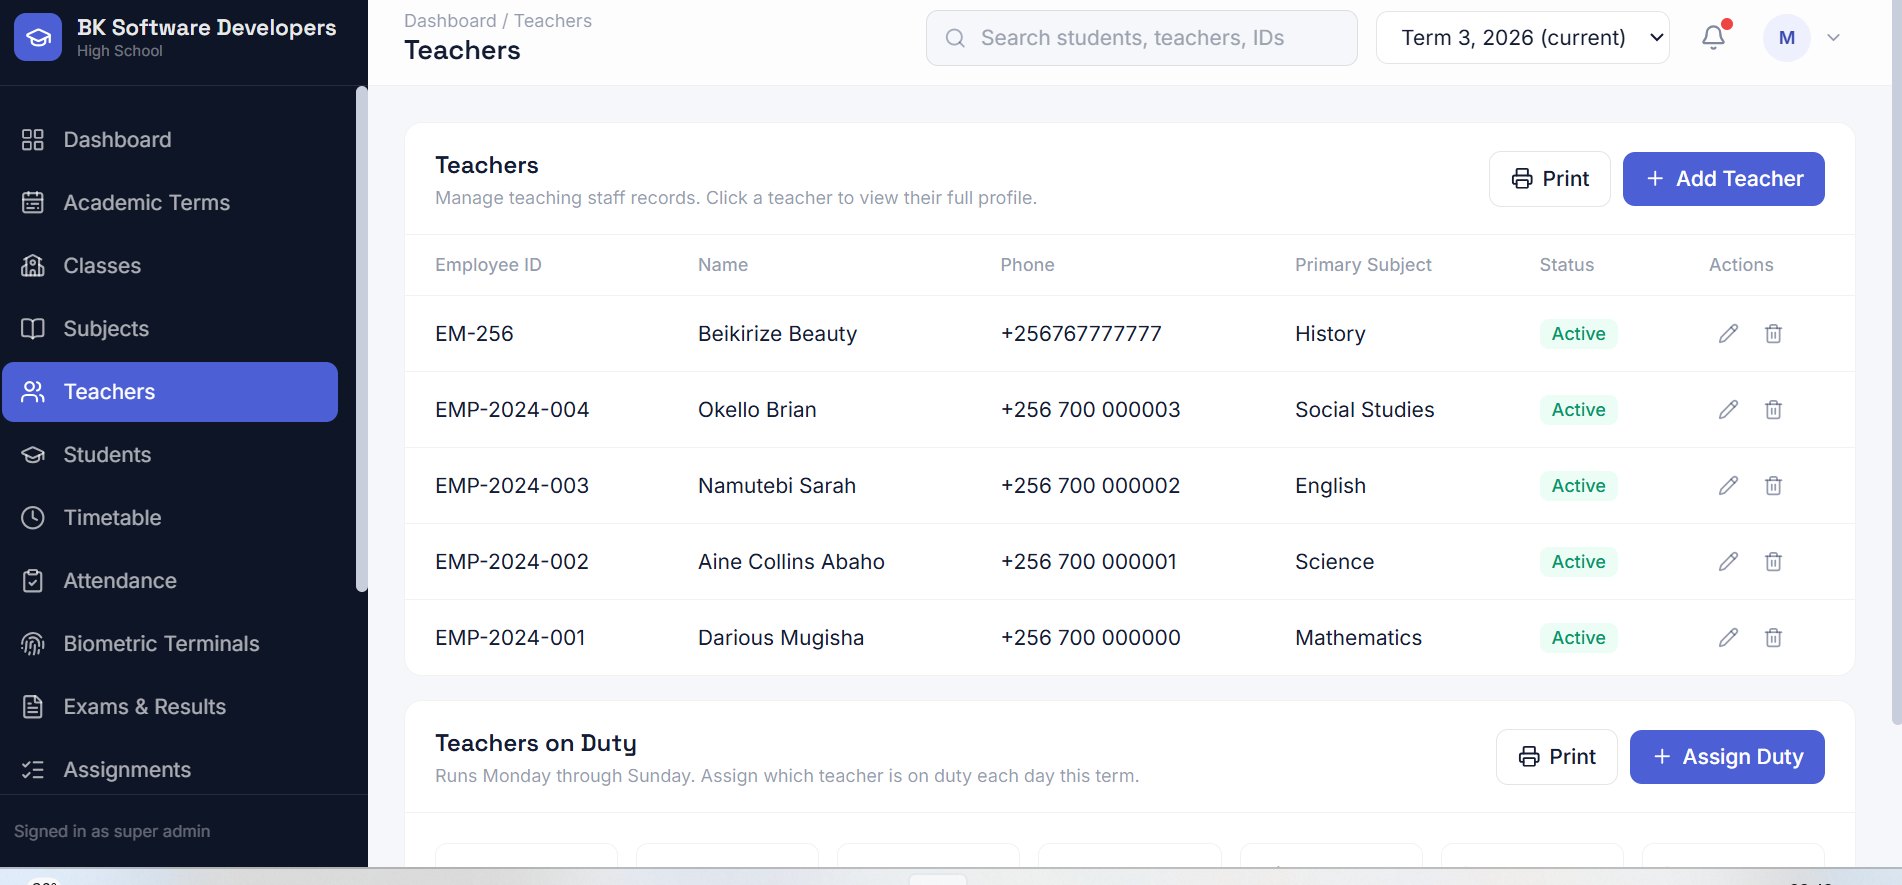The image size is (1902, 885).
Task: Open the notifications bell
Action: [1714, 37]
